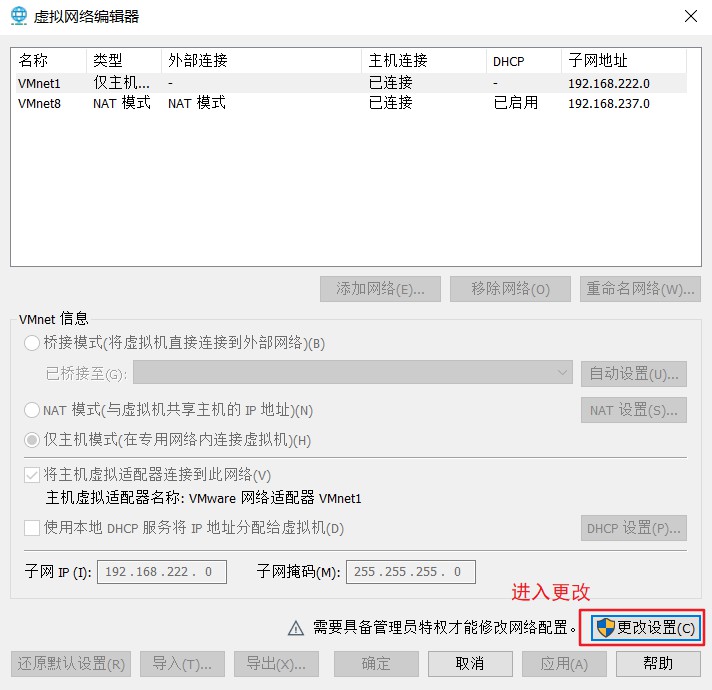
Task: Click subnet address 192.168.237.0
Action: coord(609,104)
